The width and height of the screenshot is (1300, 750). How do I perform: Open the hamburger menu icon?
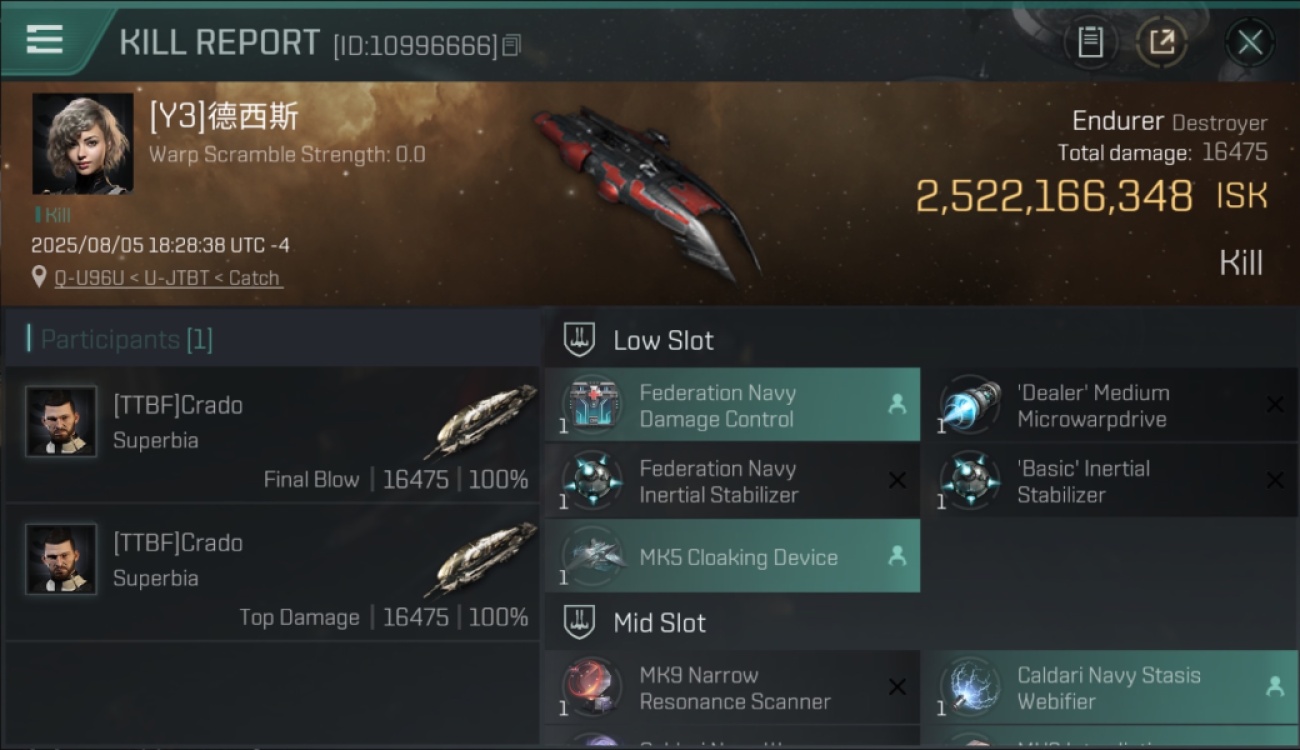tap(45, 40)
